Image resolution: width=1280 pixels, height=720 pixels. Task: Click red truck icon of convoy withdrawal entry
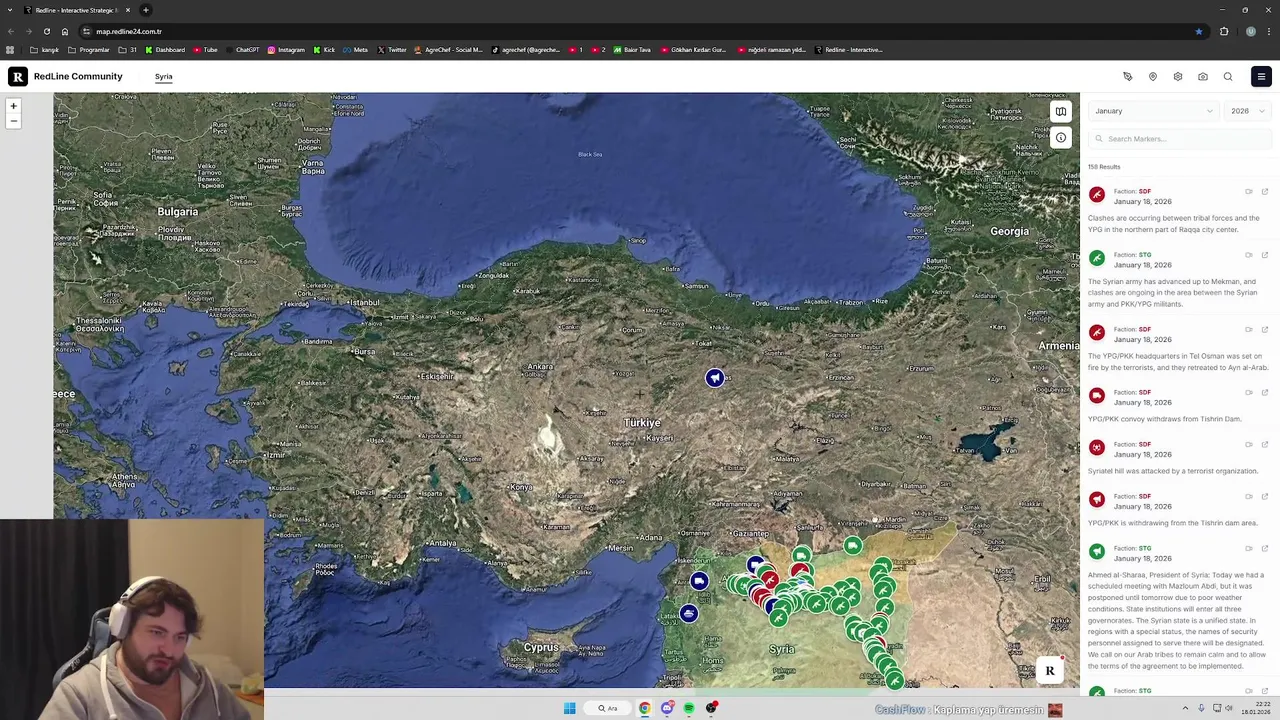[1097, 396]
